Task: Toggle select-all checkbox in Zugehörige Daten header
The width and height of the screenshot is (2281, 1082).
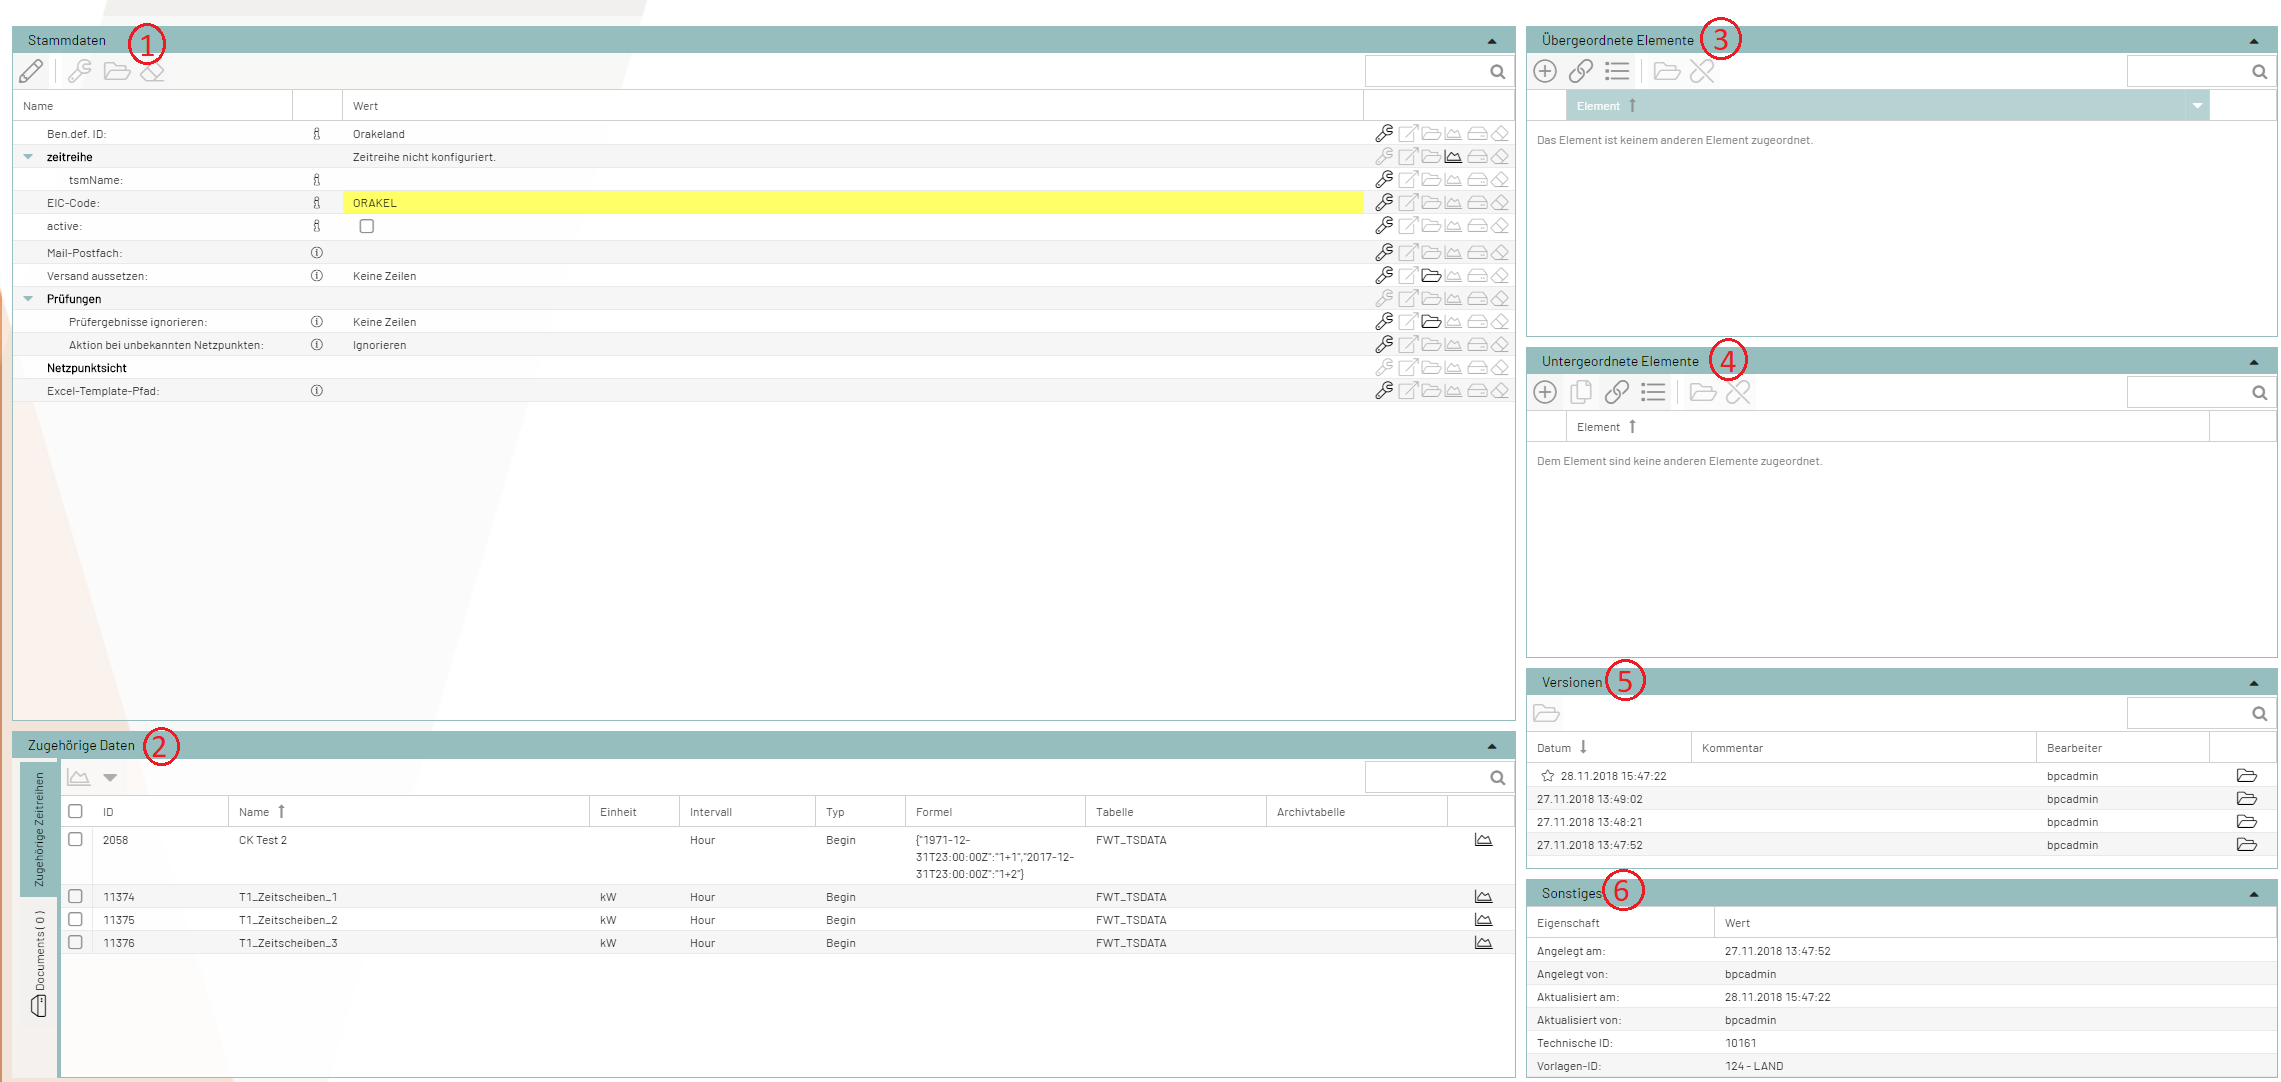Action: click(75, 811)
